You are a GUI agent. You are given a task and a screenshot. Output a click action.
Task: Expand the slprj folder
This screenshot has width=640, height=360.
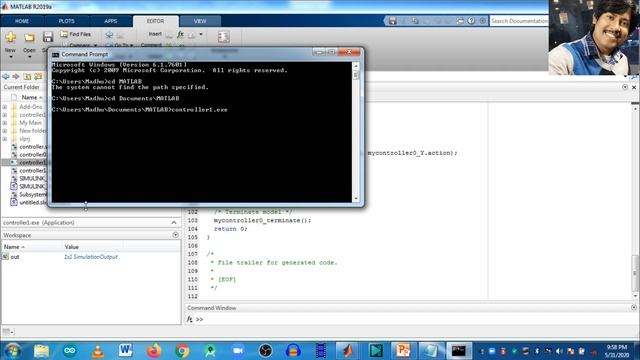pos(5,139)
